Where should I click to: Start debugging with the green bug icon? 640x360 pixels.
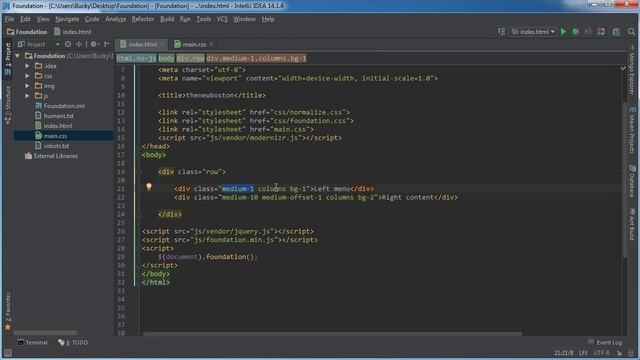(x=576, y=31)
